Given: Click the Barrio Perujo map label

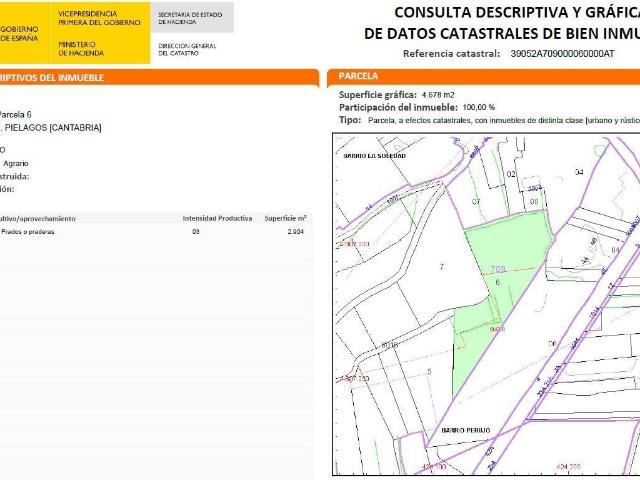Looking at the screenshot, I should [x=464, y=428].
